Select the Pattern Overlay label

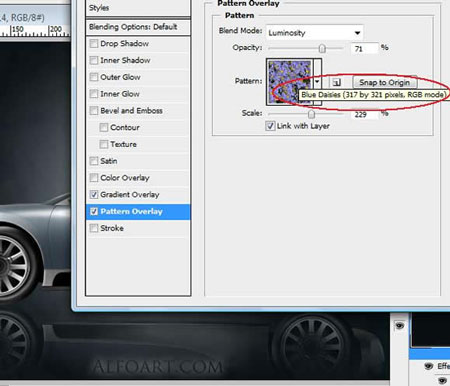[131, 211]
